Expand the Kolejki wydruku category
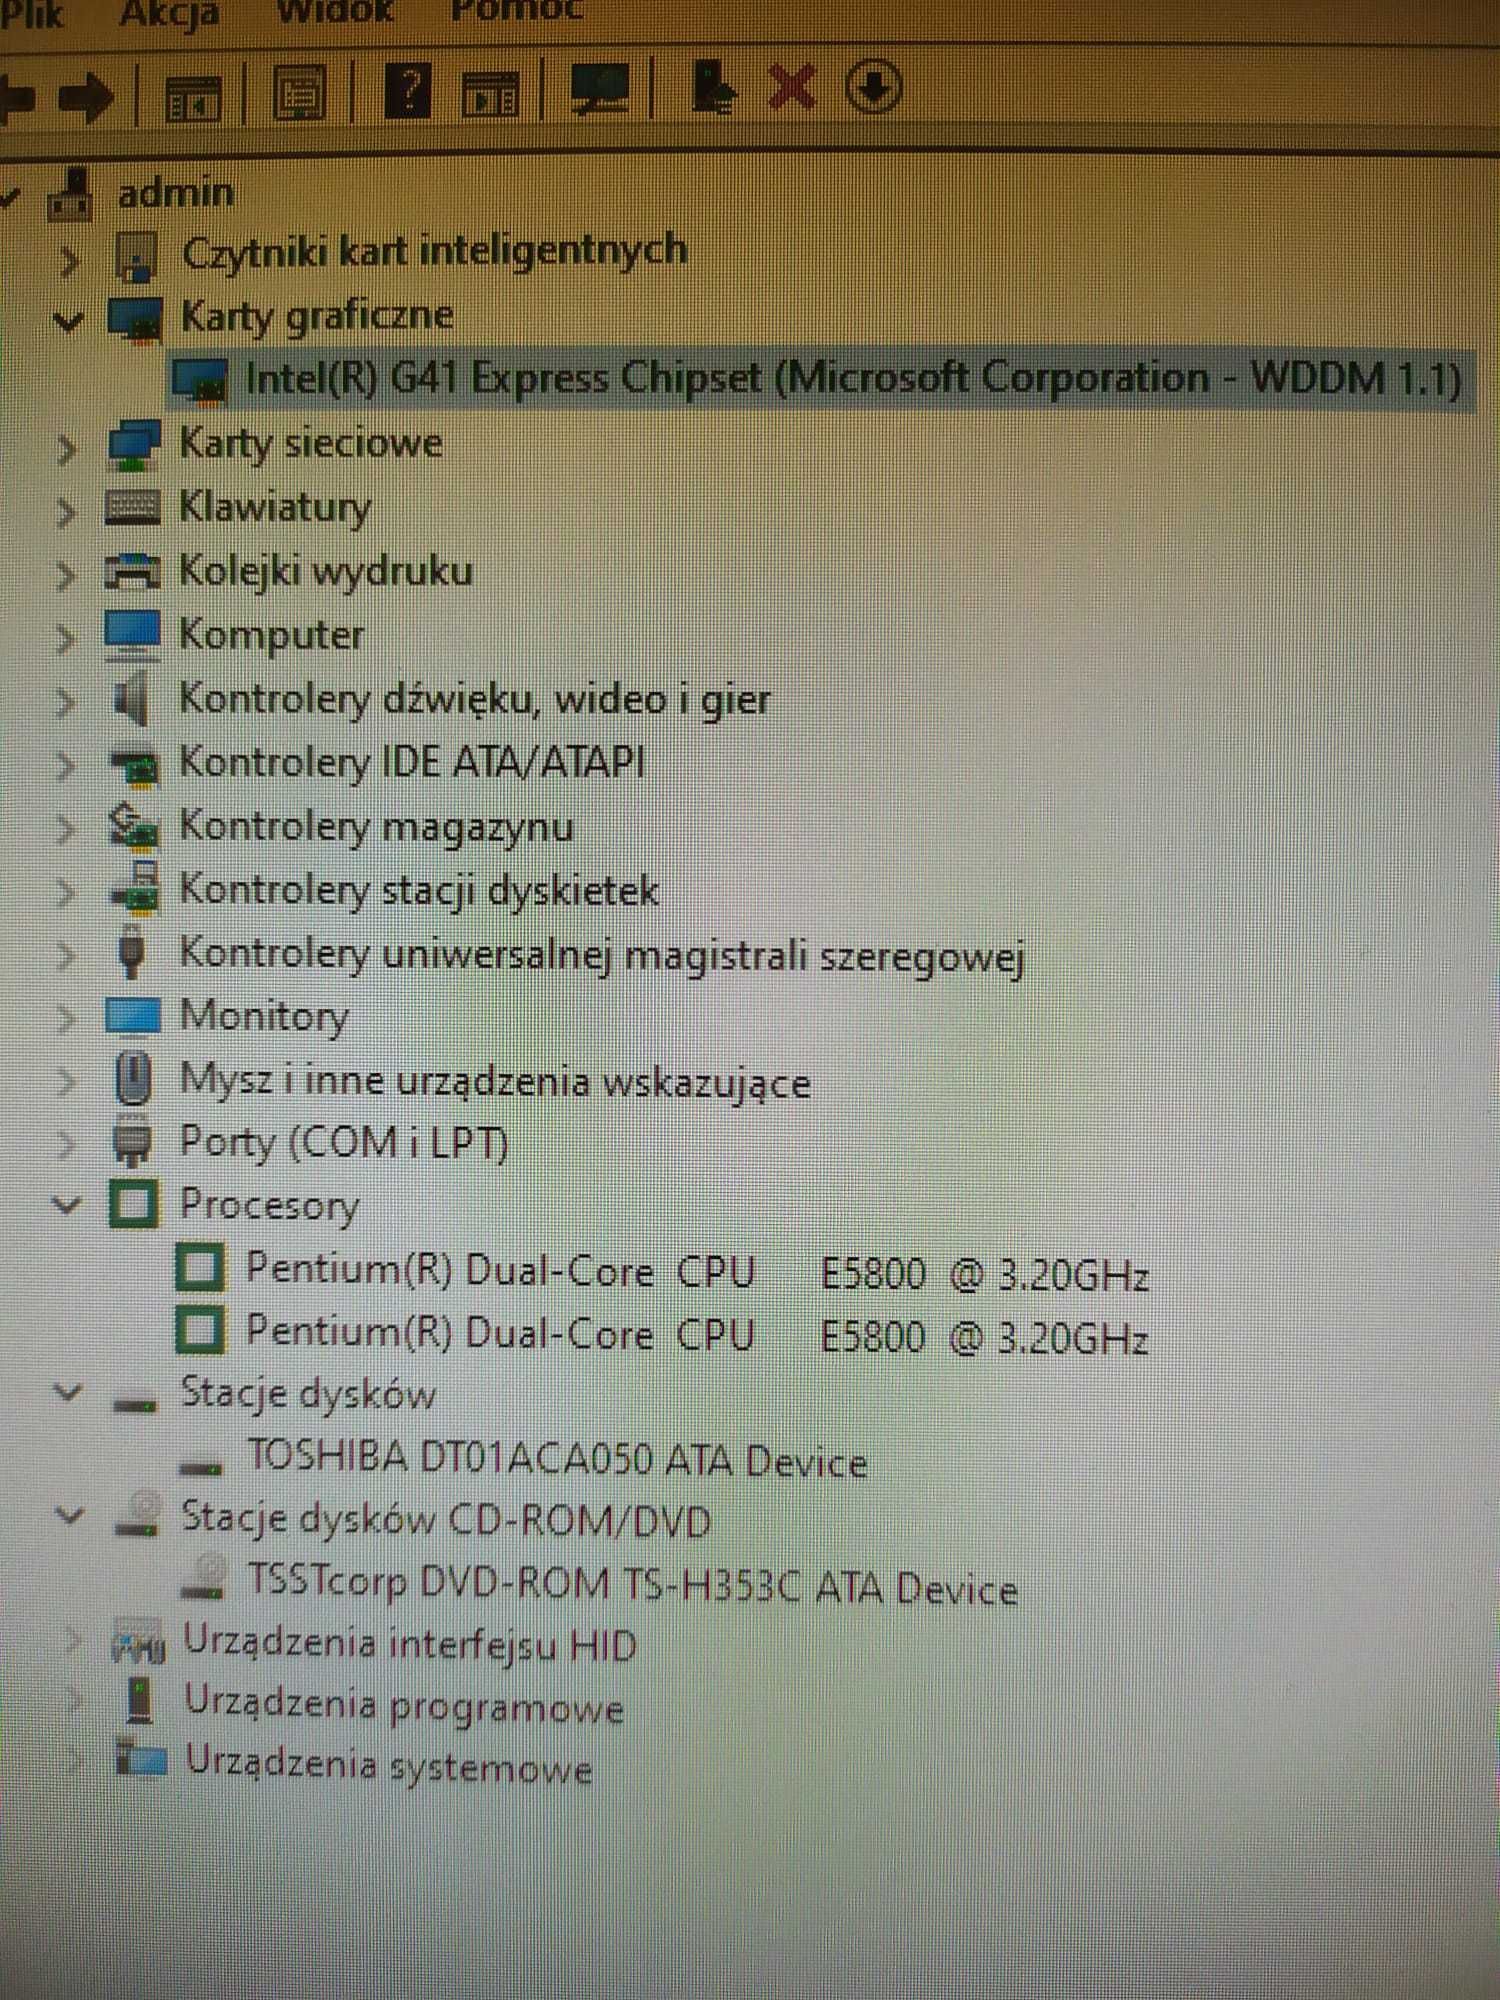This screenshot has height=2000, width=1500. pyautogui.click(x=66, y=576)
